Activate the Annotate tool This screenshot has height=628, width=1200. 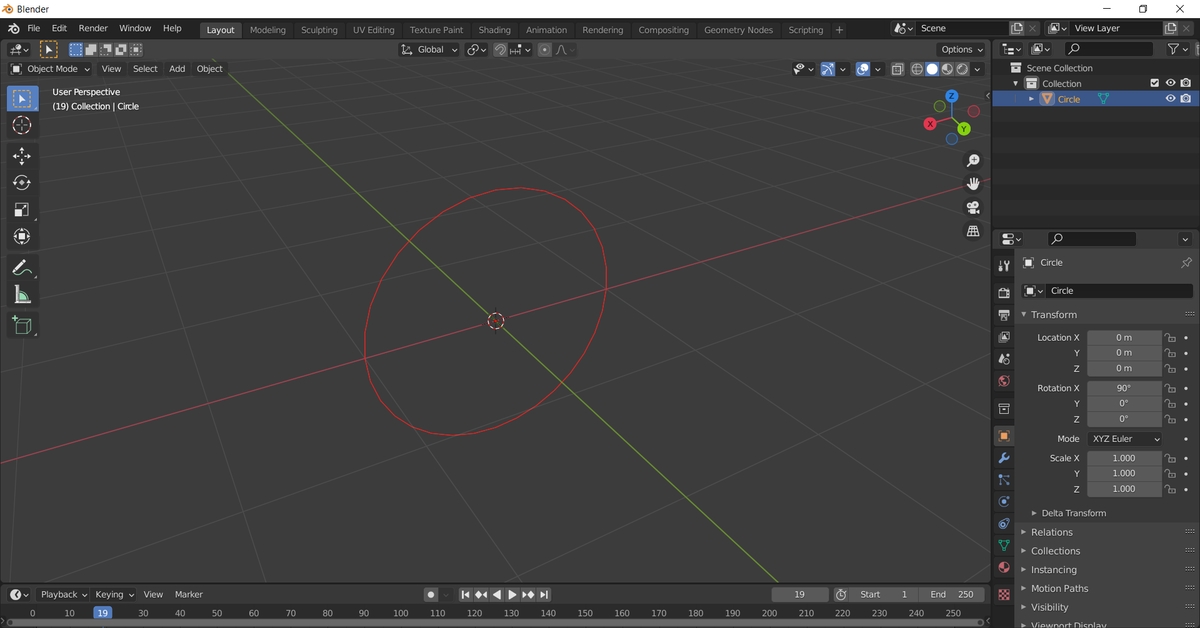pos(22,268)
